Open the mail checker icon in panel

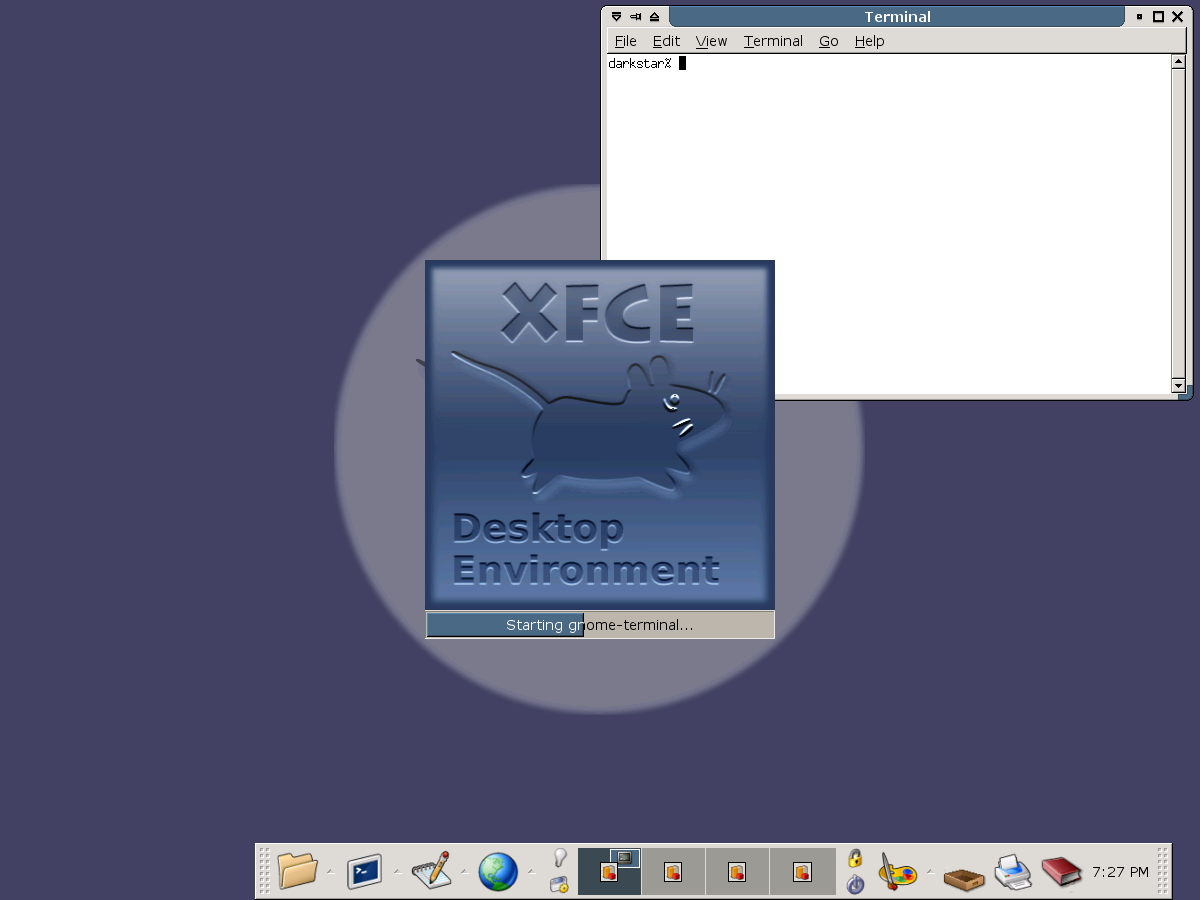(559, 884)
